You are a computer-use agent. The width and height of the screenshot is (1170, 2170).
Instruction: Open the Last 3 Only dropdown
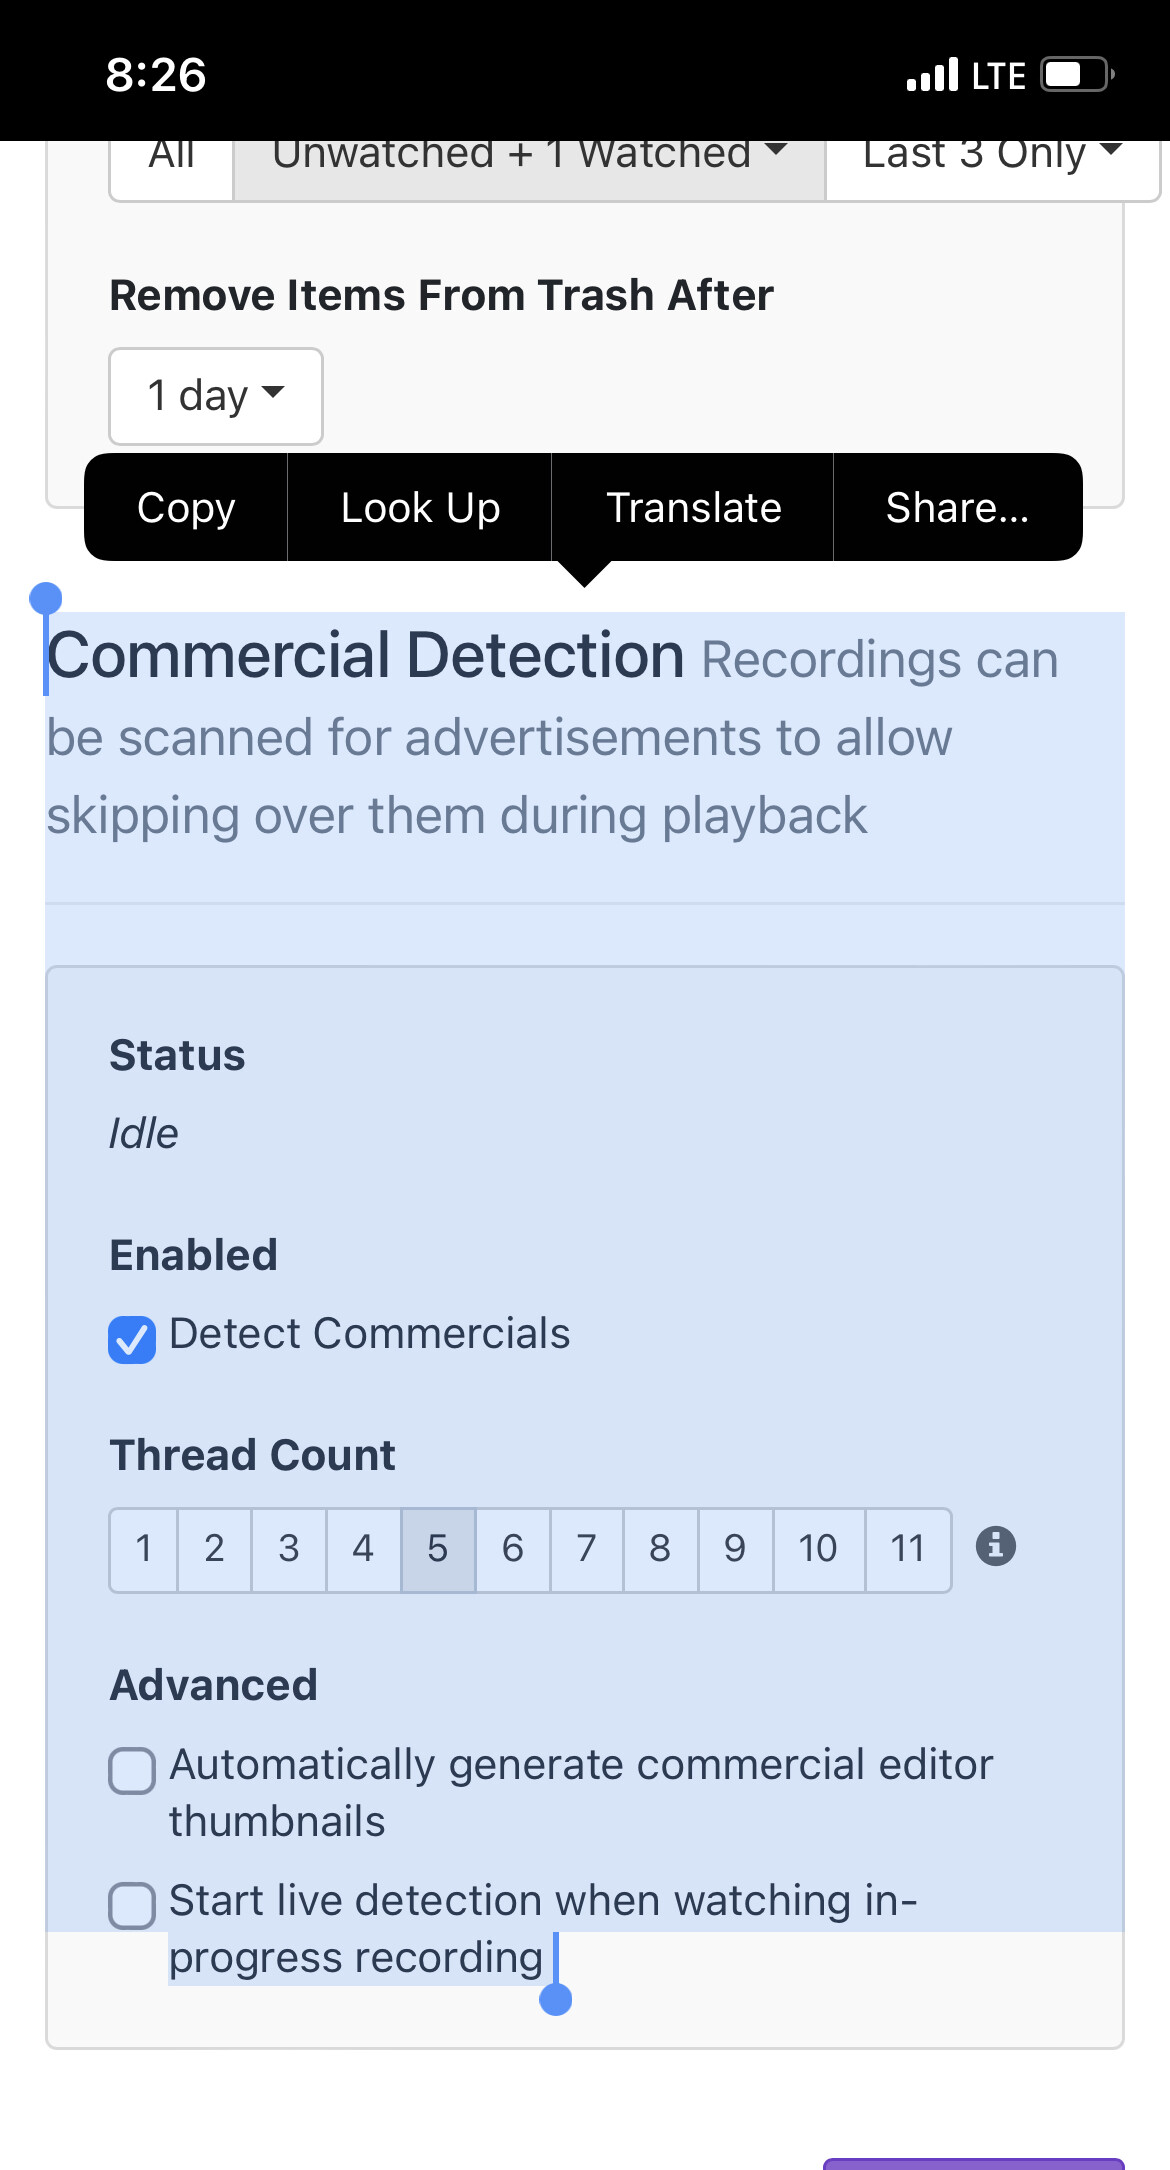coord(991,156)
